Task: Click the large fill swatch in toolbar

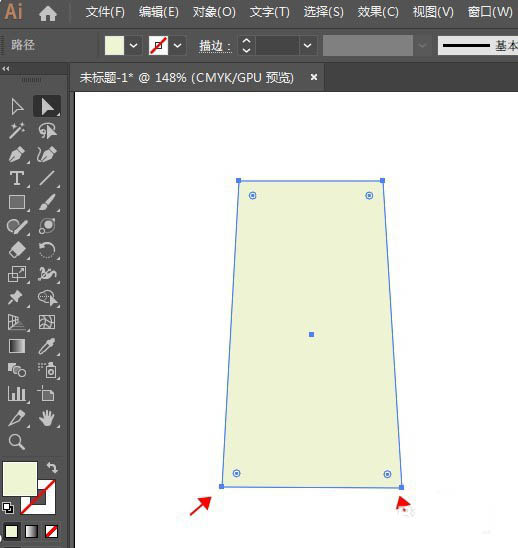Action: pyautogui.click(x=20, y=478)
